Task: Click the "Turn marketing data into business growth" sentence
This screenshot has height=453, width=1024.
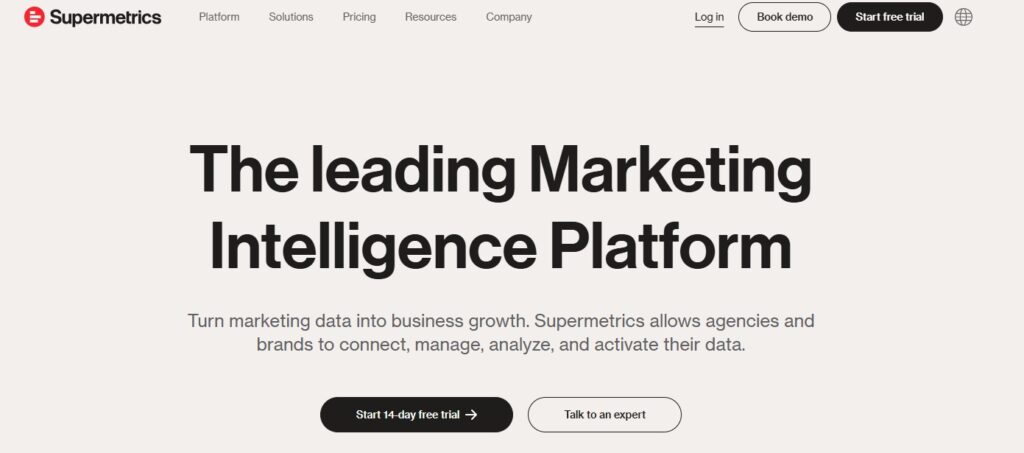Action: coord(358,322)
